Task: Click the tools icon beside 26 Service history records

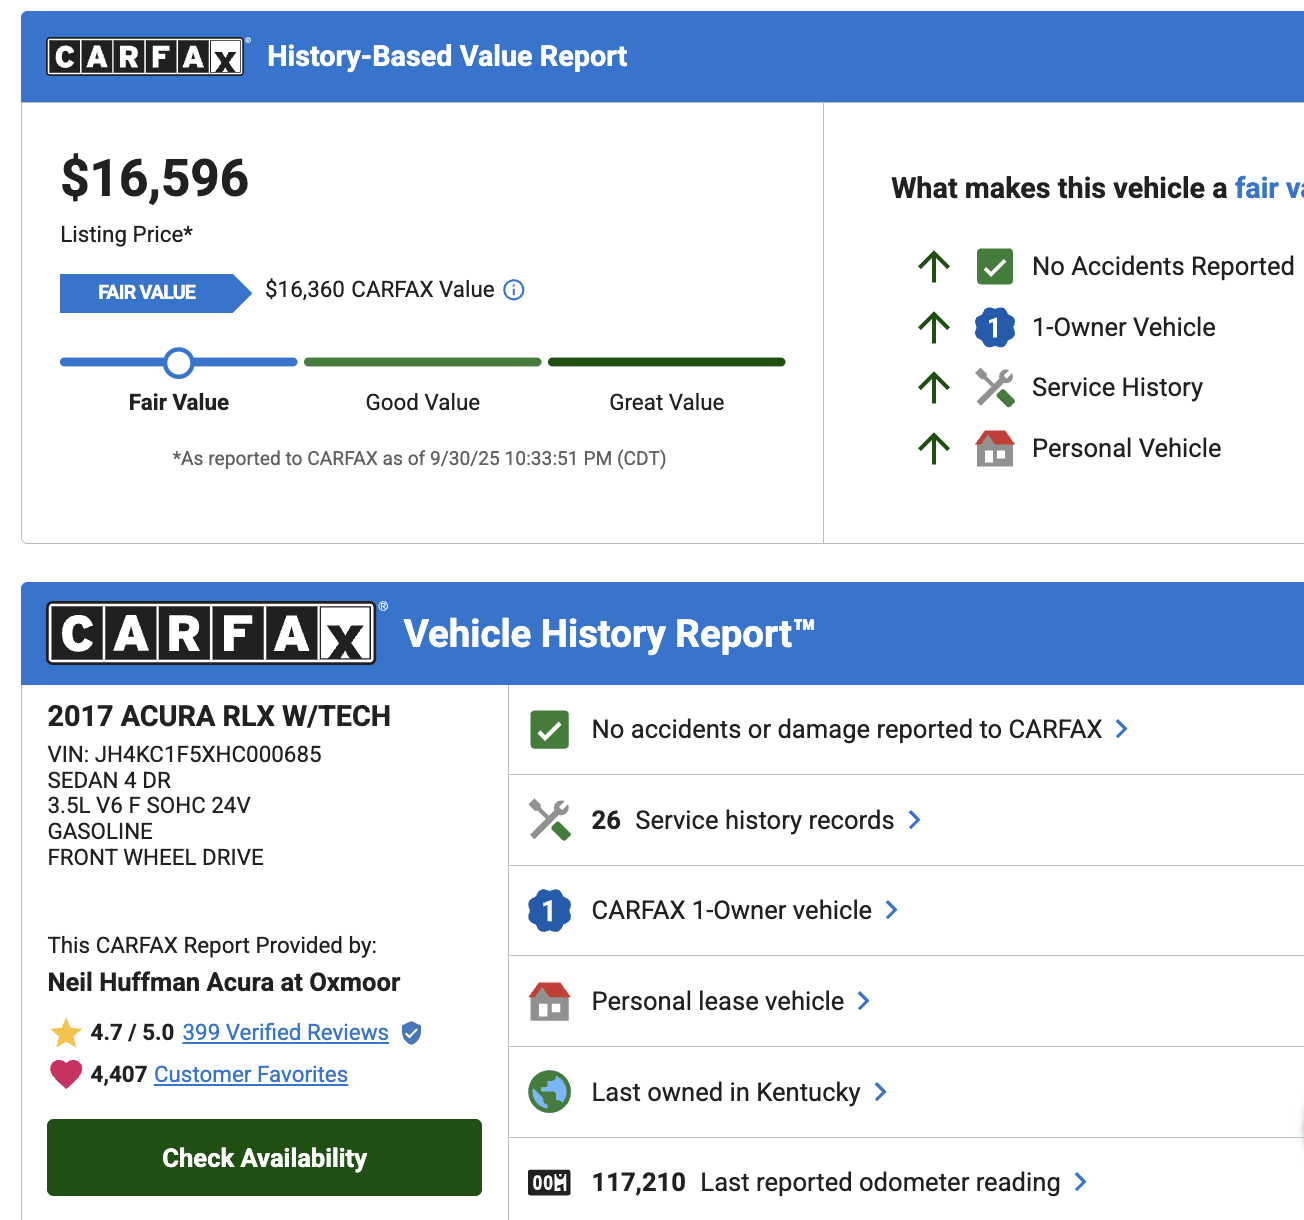Action: (x=550, y=820)
